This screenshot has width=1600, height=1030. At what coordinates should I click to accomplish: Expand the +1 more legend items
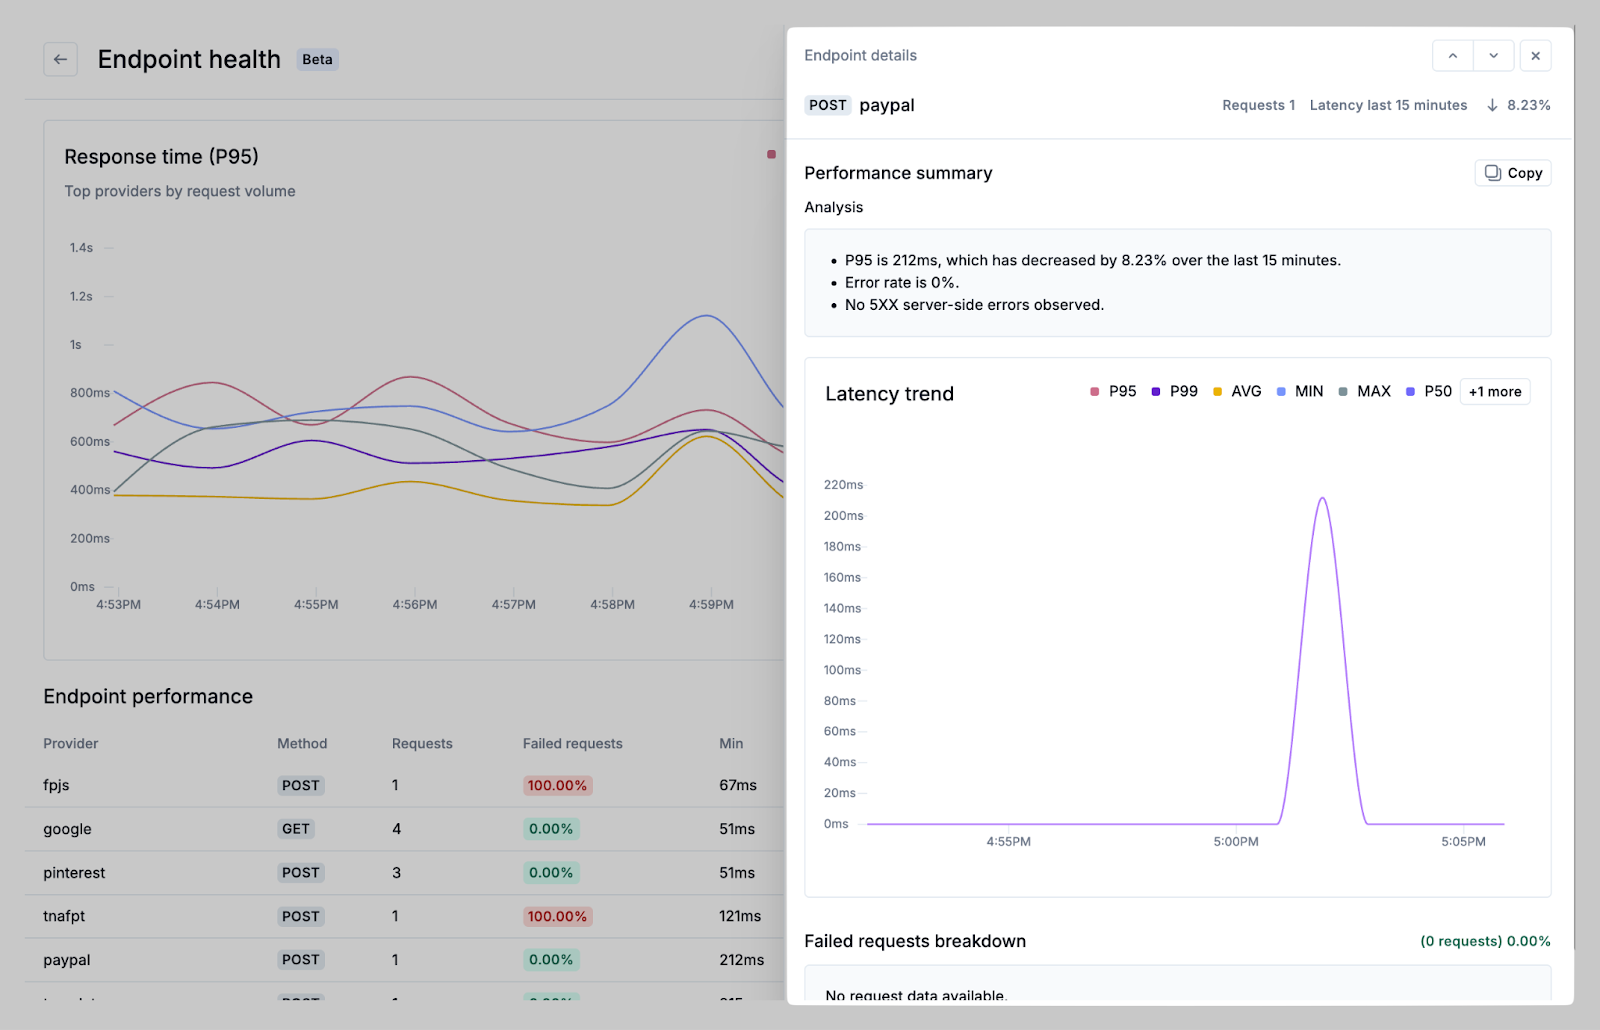point(1494,392)
